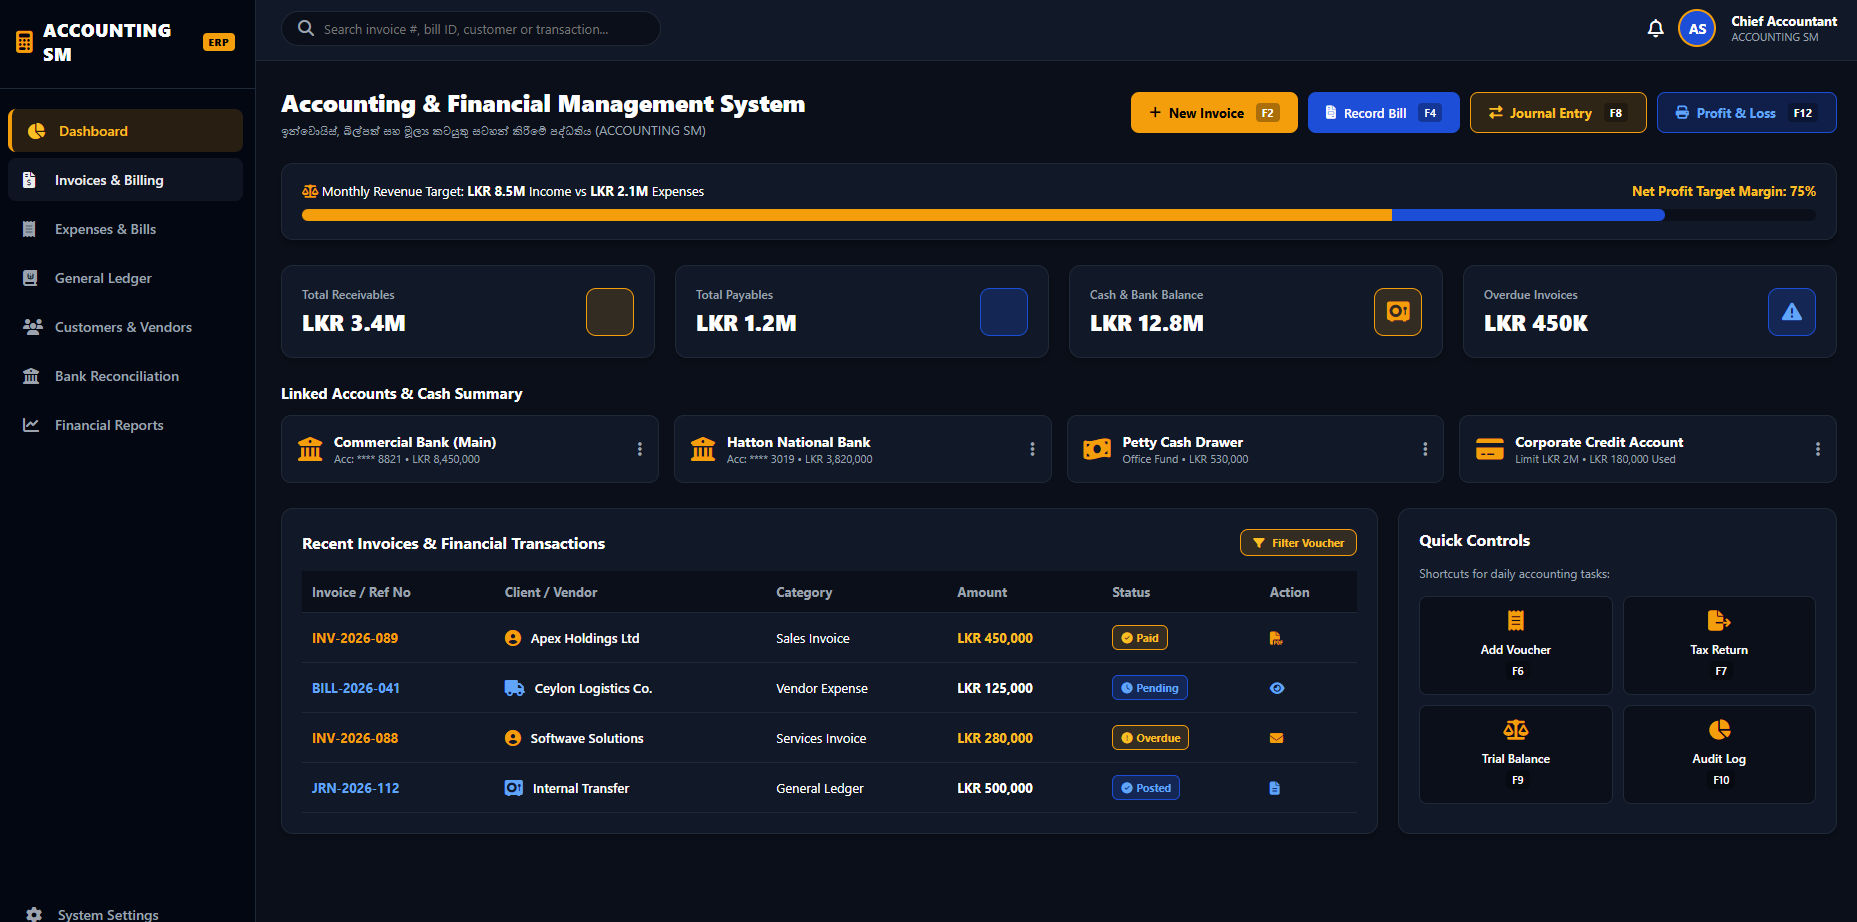Open Bank Reconciliation section
This screenshot has height=922, width=1857.
tap(125, 376)
